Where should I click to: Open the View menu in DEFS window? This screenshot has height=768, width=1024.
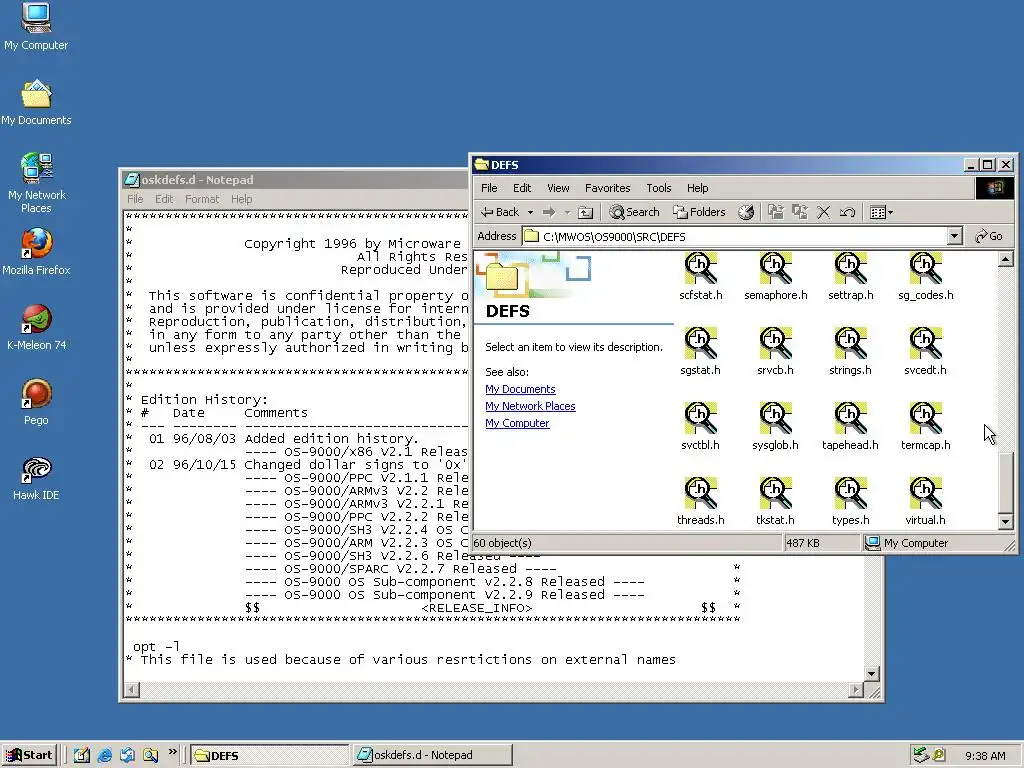[558, 188]
